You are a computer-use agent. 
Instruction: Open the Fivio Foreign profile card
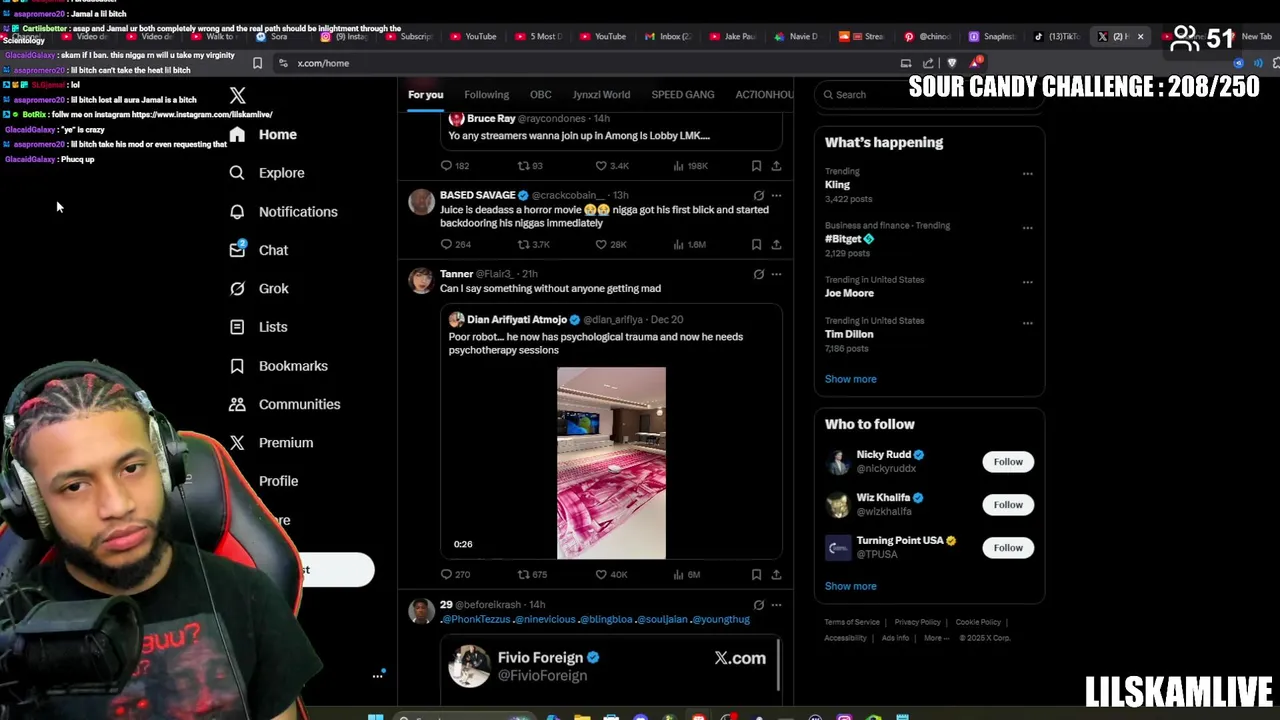pyautogui.click(x=611, y=667)
